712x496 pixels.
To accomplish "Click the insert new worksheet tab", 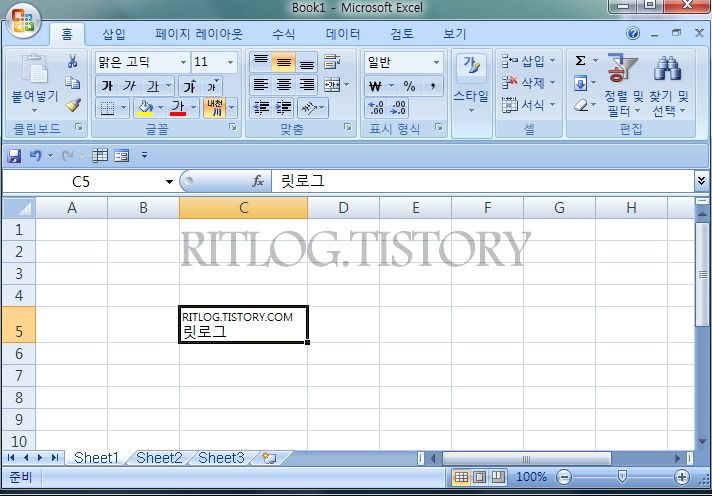I will tap(270, 458).
